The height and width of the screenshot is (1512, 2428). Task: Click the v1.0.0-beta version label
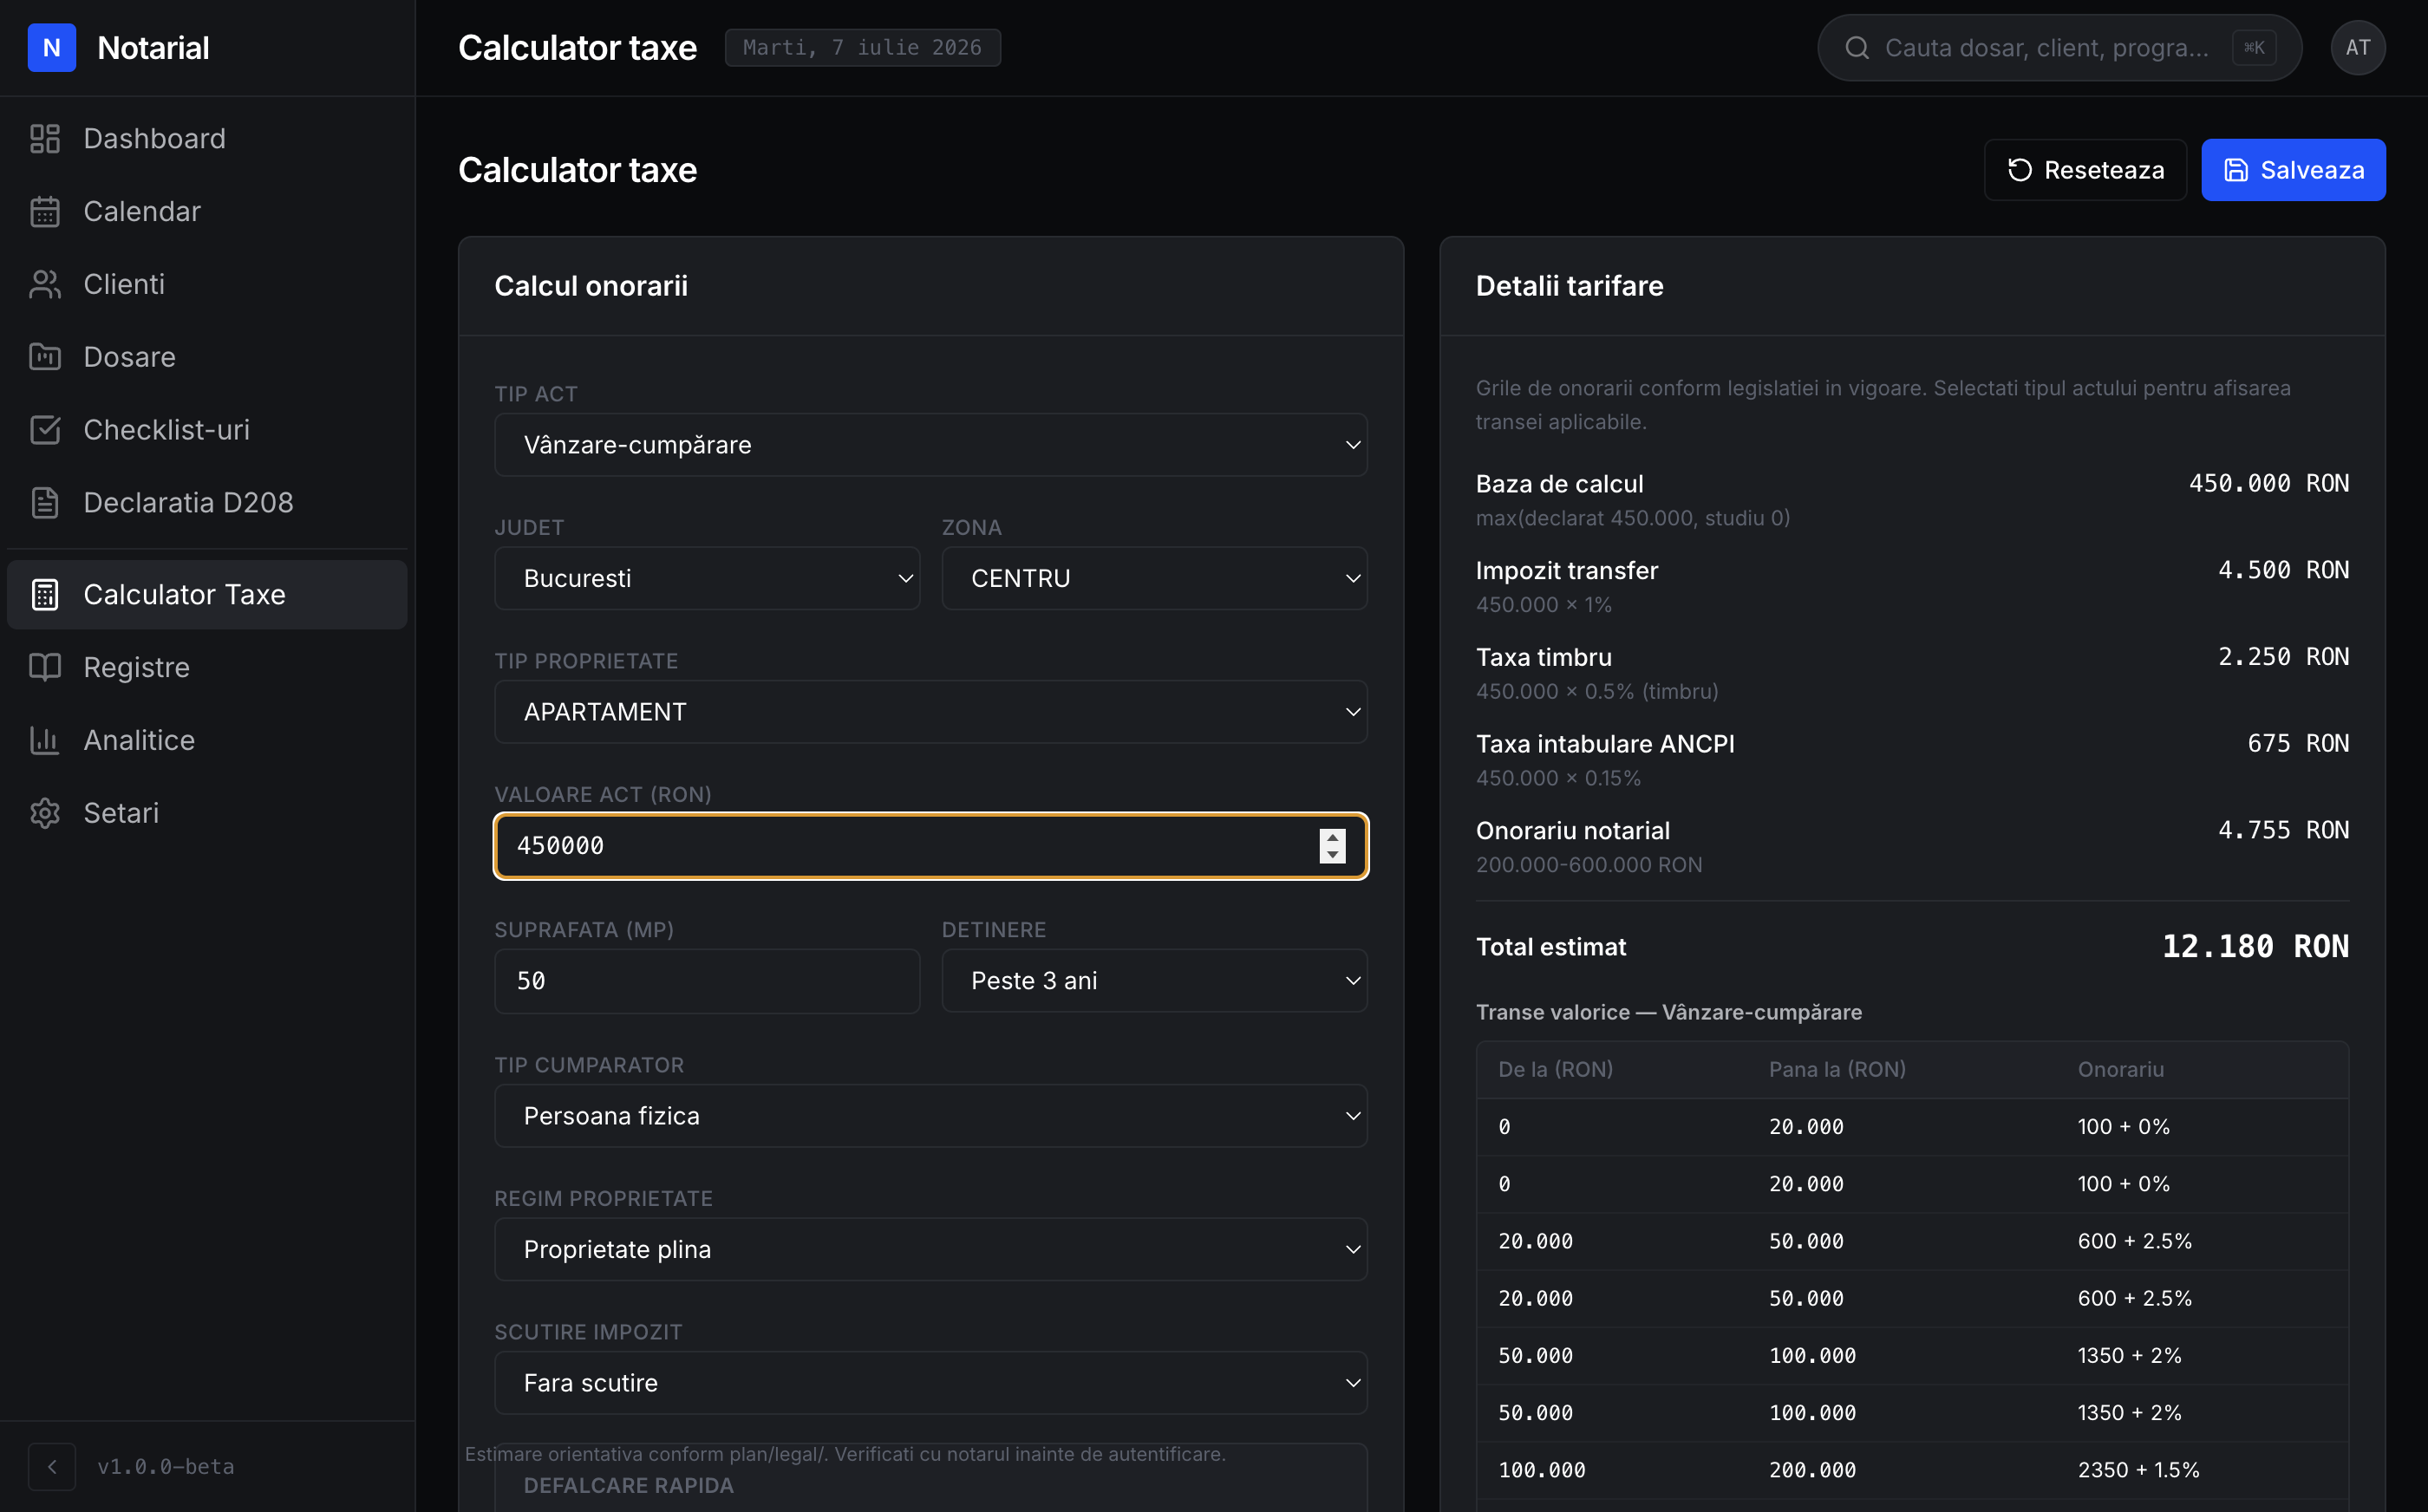166,1466
